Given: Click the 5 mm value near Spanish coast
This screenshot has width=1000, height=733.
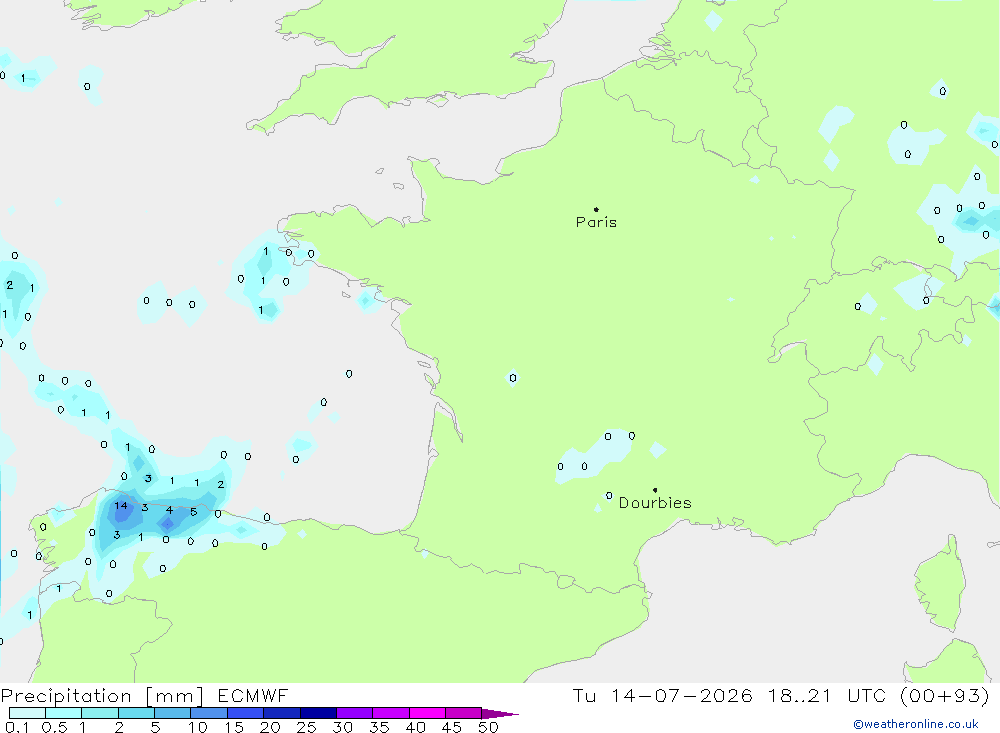Looking at the screenshot, I should pyautogui.click(x=194, y=512).
